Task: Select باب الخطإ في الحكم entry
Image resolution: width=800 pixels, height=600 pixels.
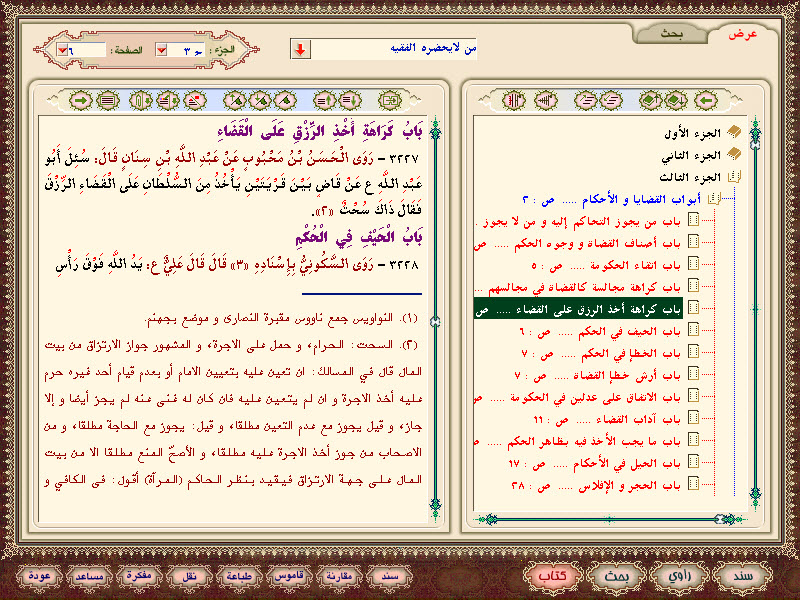Action: point(601,353)
